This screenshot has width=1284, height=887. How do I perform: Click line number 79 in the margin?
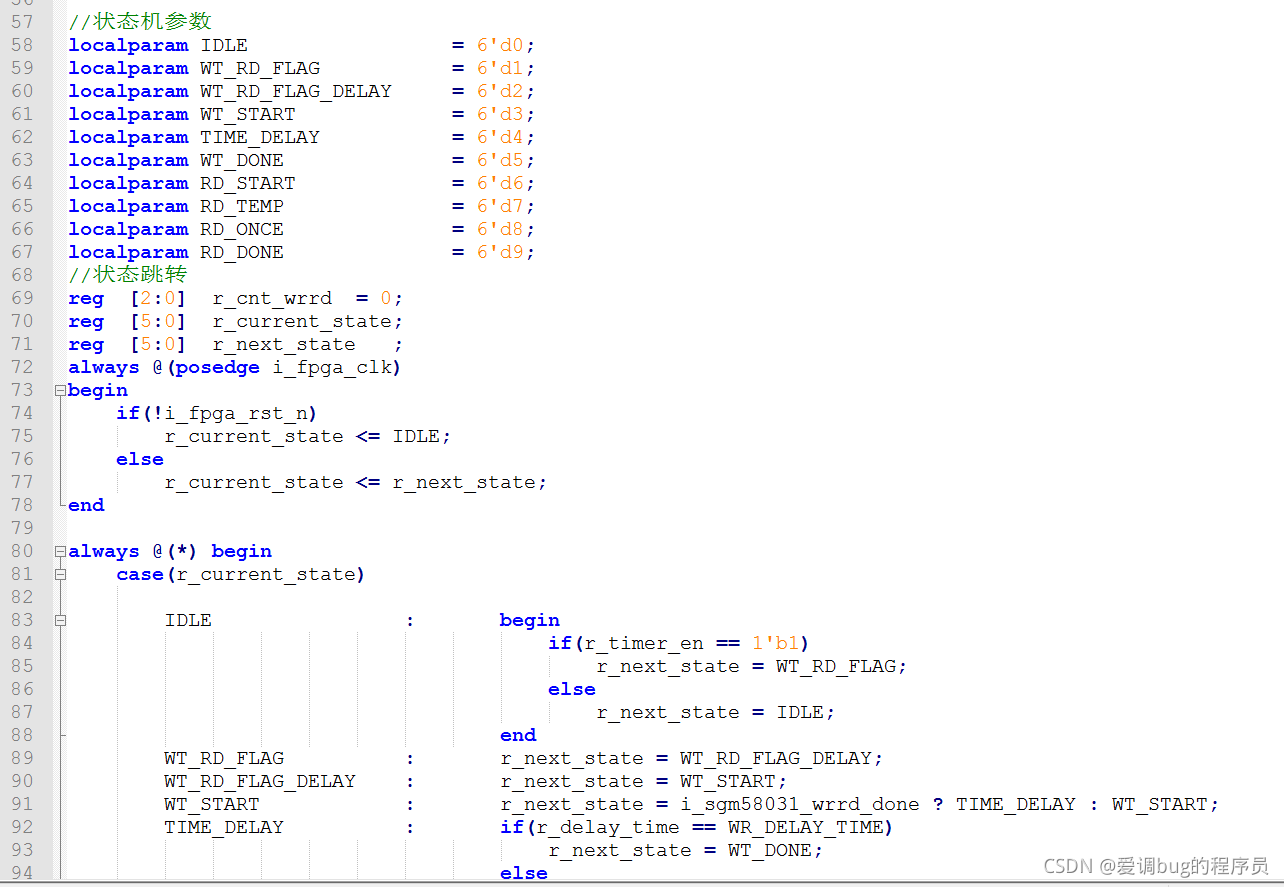pyautogui.click(x=22, y=528)
